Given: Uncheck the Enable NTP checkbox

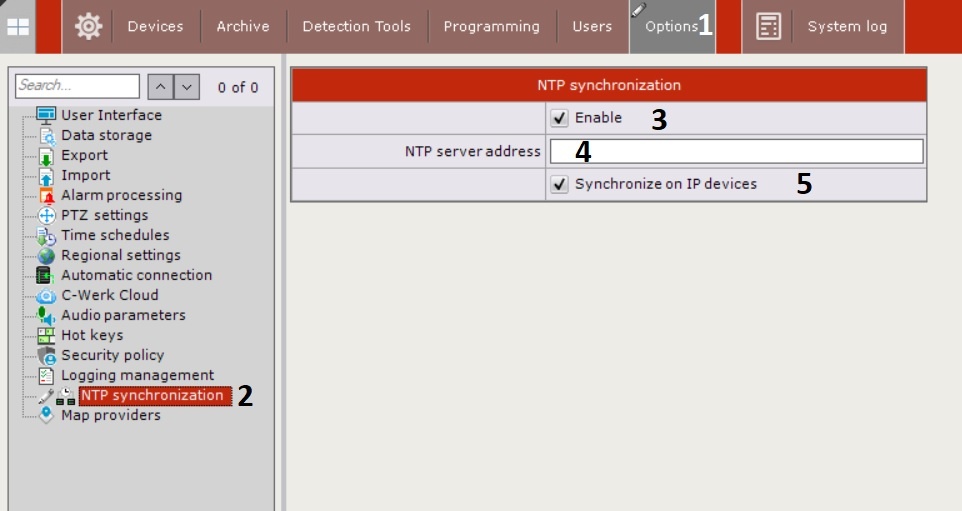Looking at the screenshot, I should pyautogui.click(x=560, y=118).
